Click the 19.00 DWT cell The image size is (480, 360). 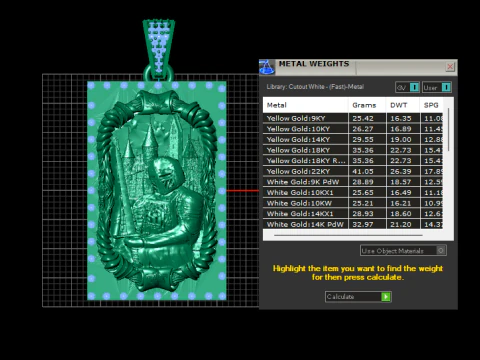403,139
